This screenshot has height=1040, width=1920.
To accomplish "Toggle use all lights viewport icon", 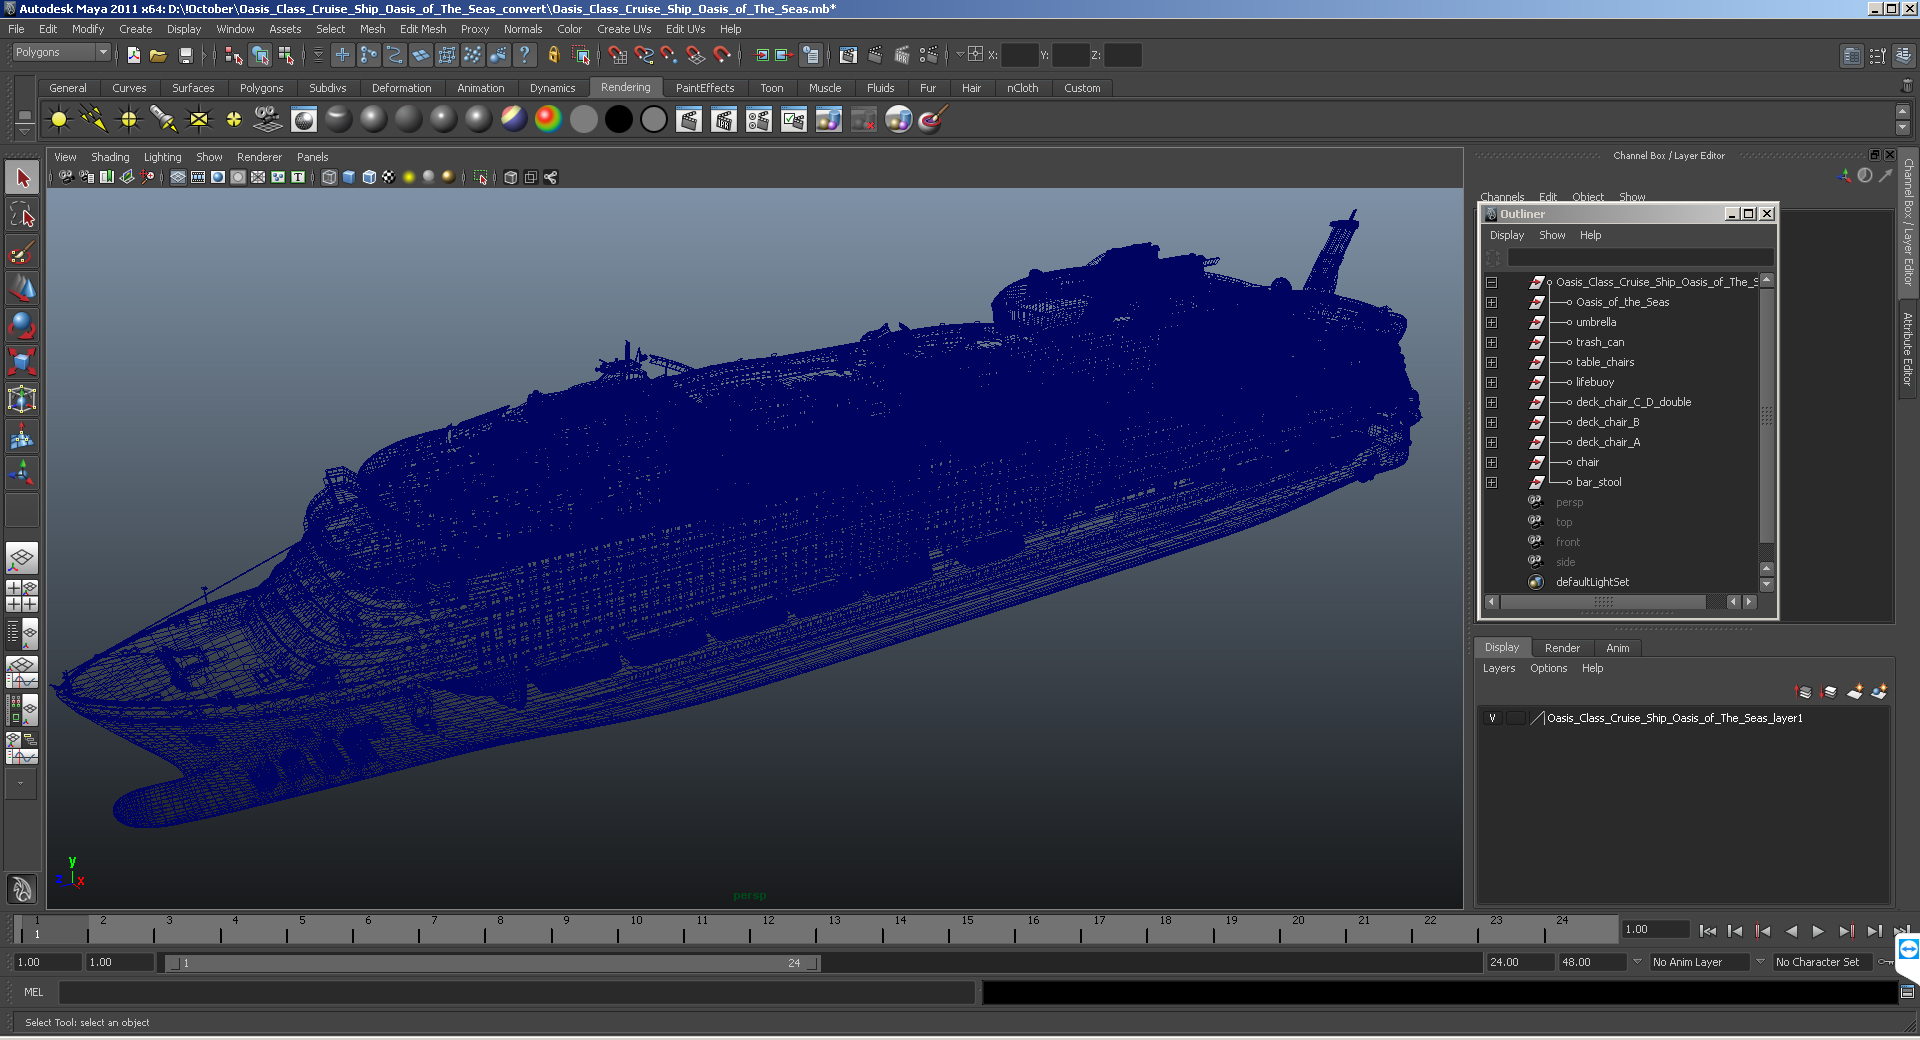I will [x=409, y=177].
